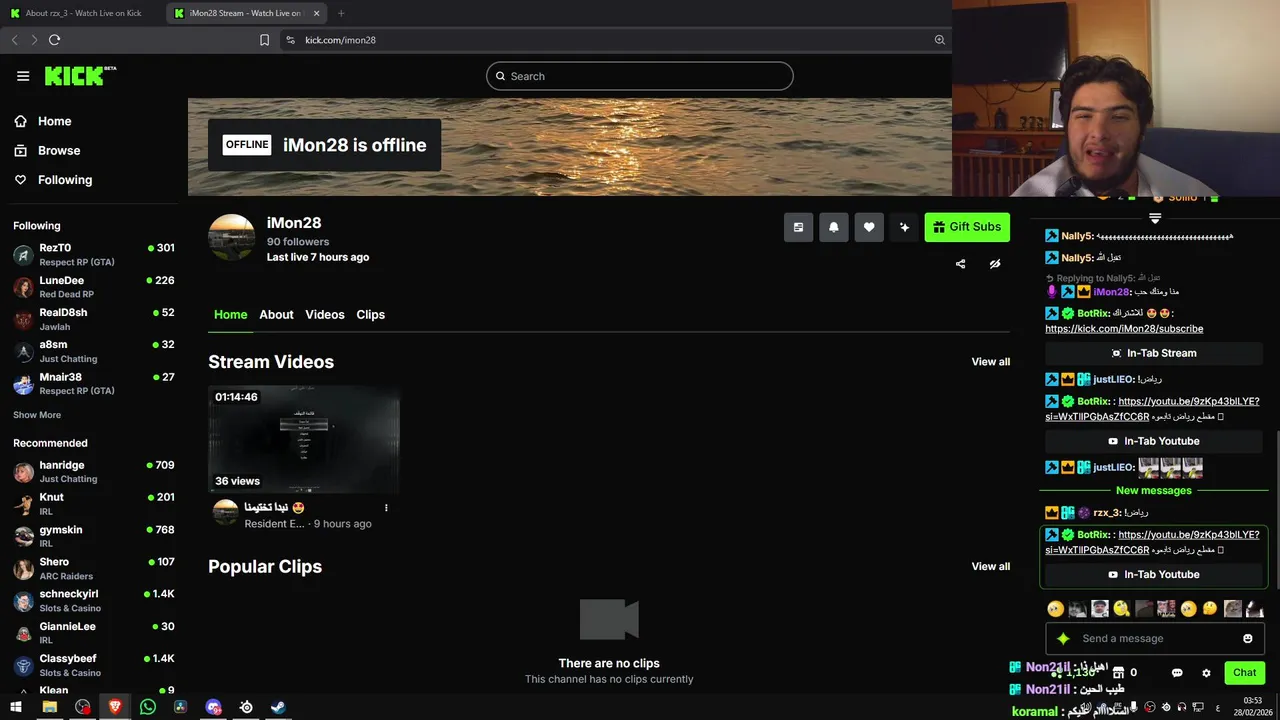The height and width of the screenshot is (720, 1280).
Task: Reload the page in browser
Action: (54, 40)
